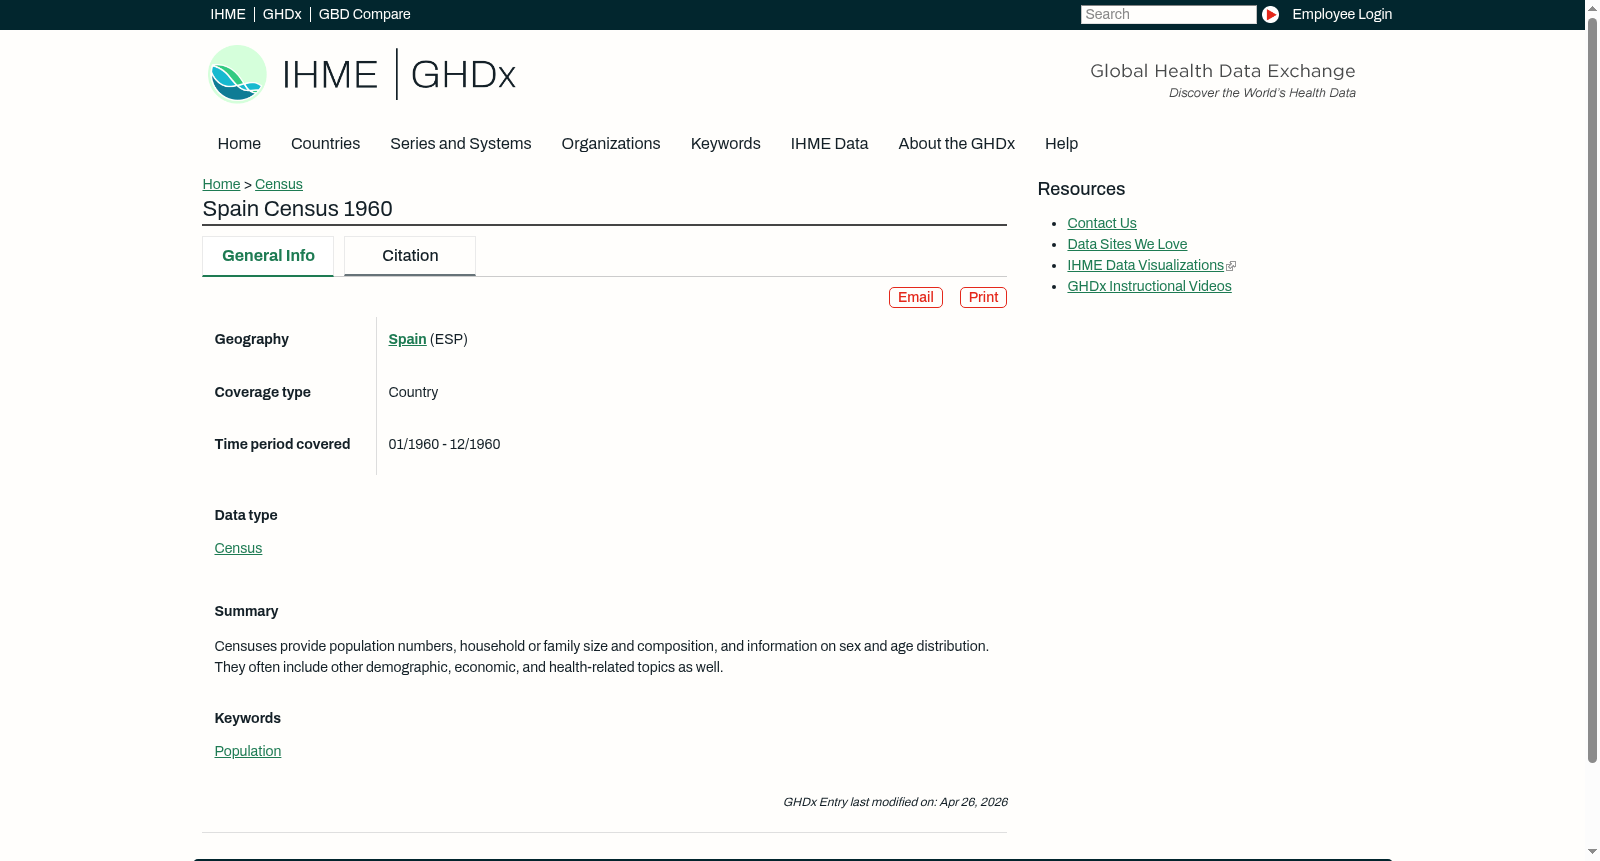Open GHDx link in top bar
Image resolution: width=1600 pixels, height=861 pixels.
(x=282, y=14)
